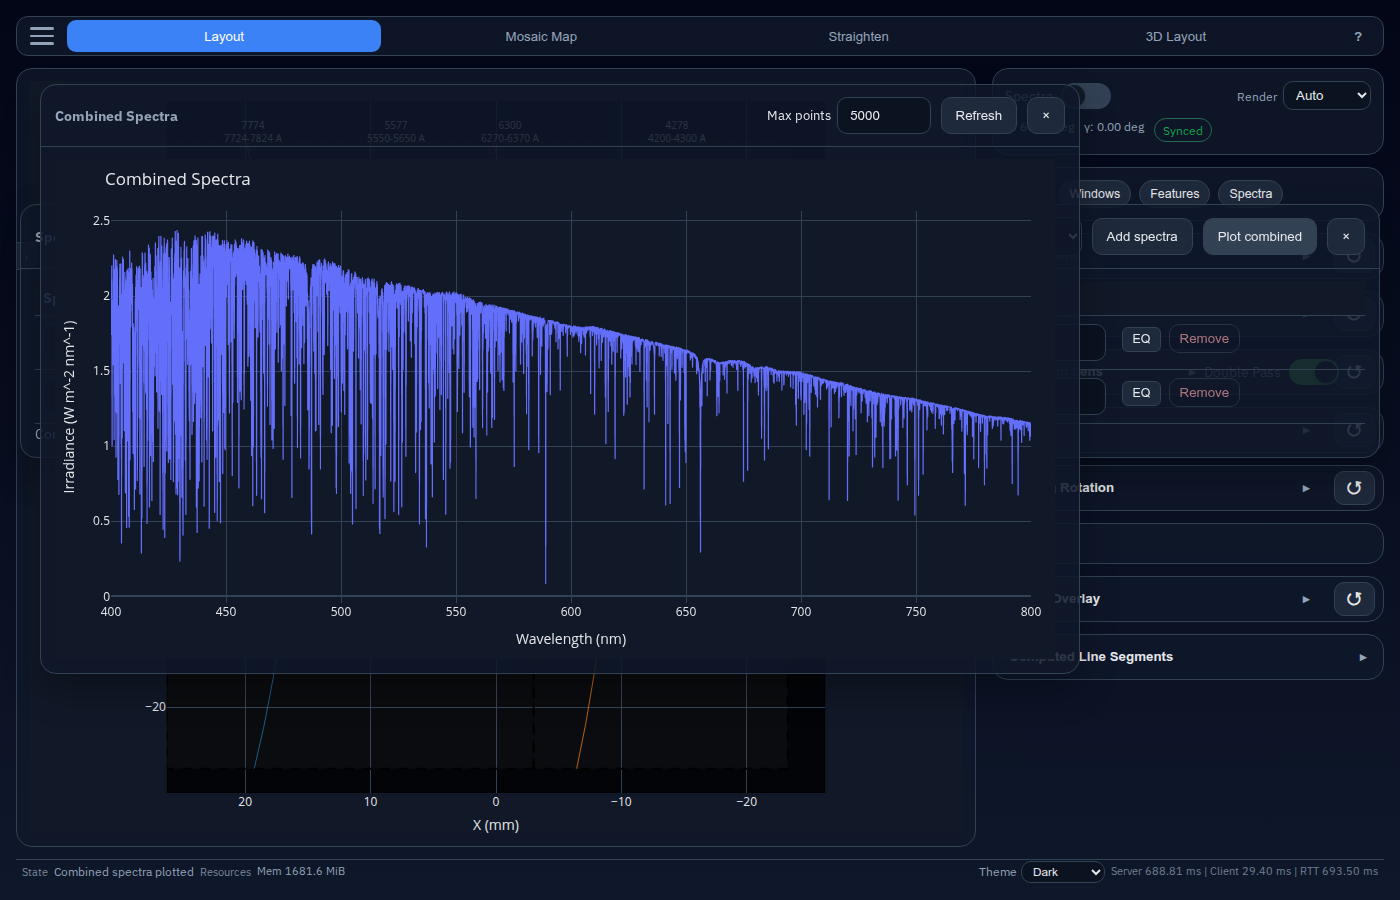1400x900 pixels.
Task: Open the Straighten tab
Action: point(858,36)
